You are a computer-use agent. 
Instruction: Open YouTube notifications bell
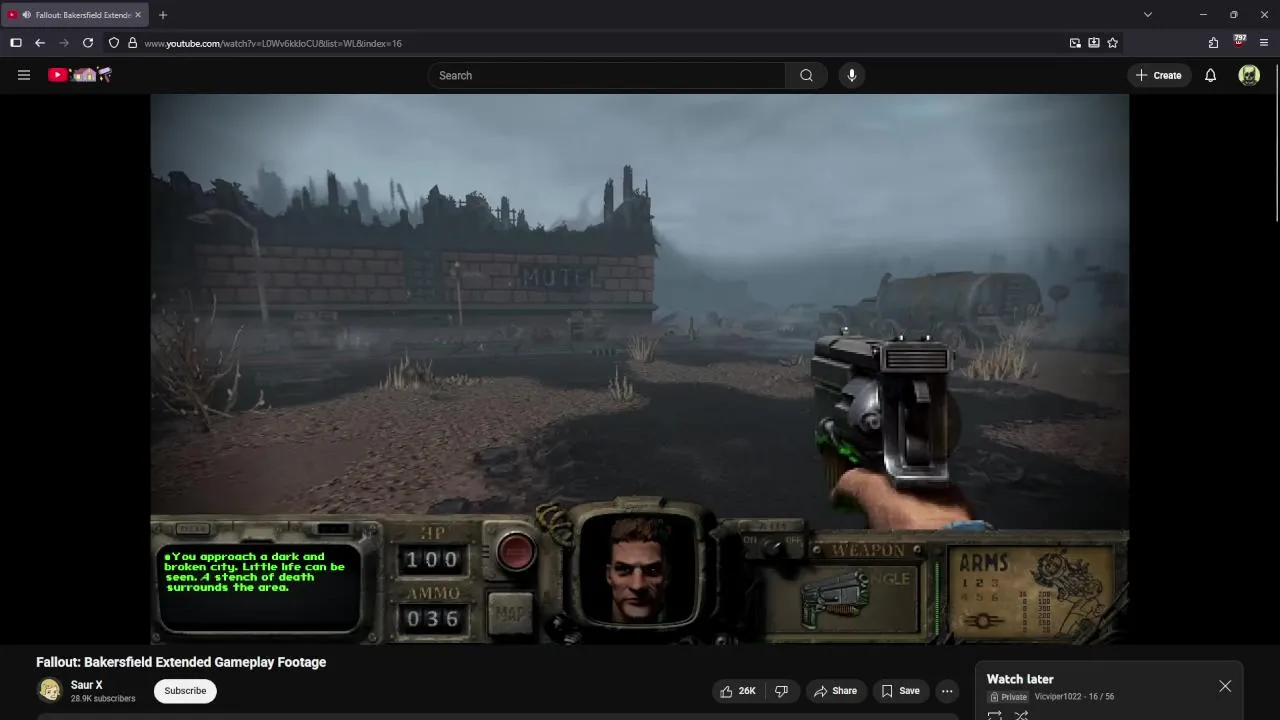(x=1210, y=75)
